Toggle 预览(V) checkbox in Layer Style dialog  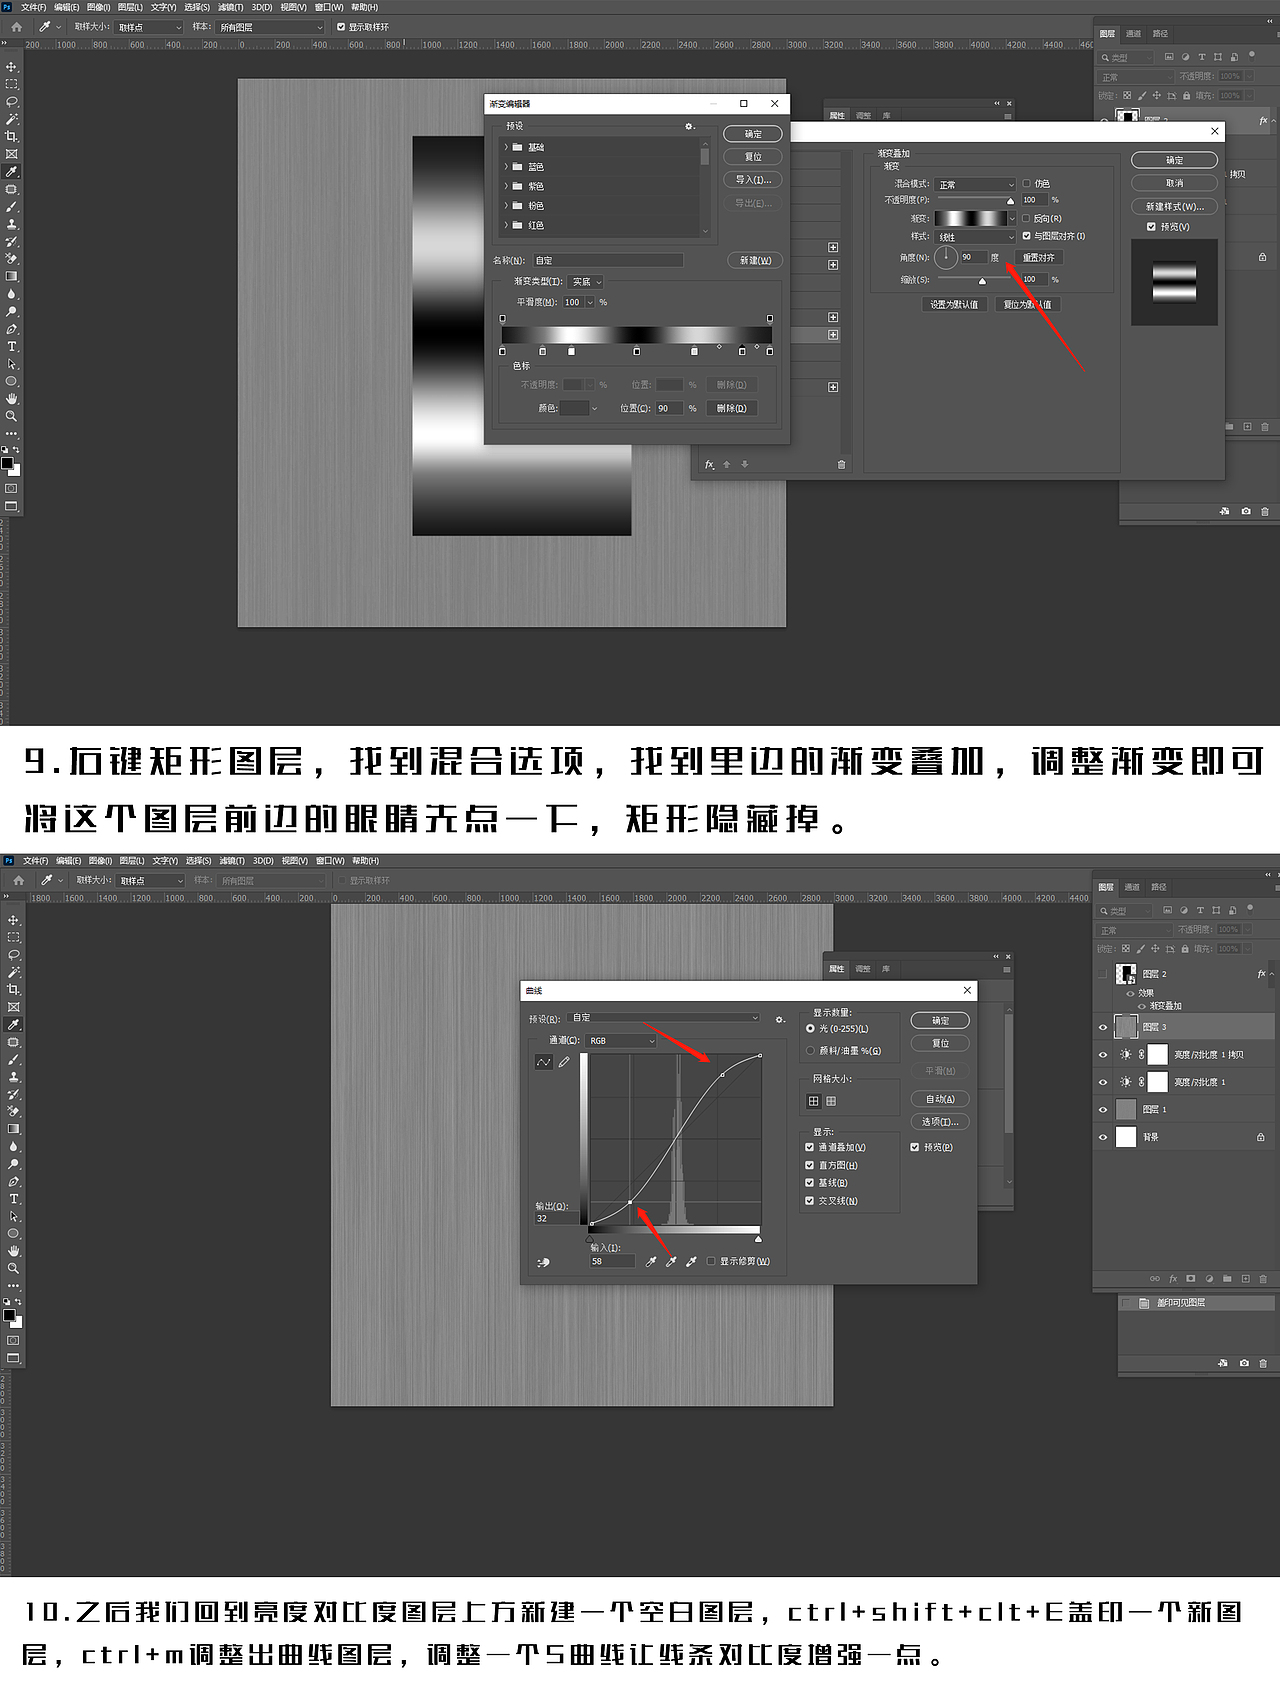click(1151, 227)
